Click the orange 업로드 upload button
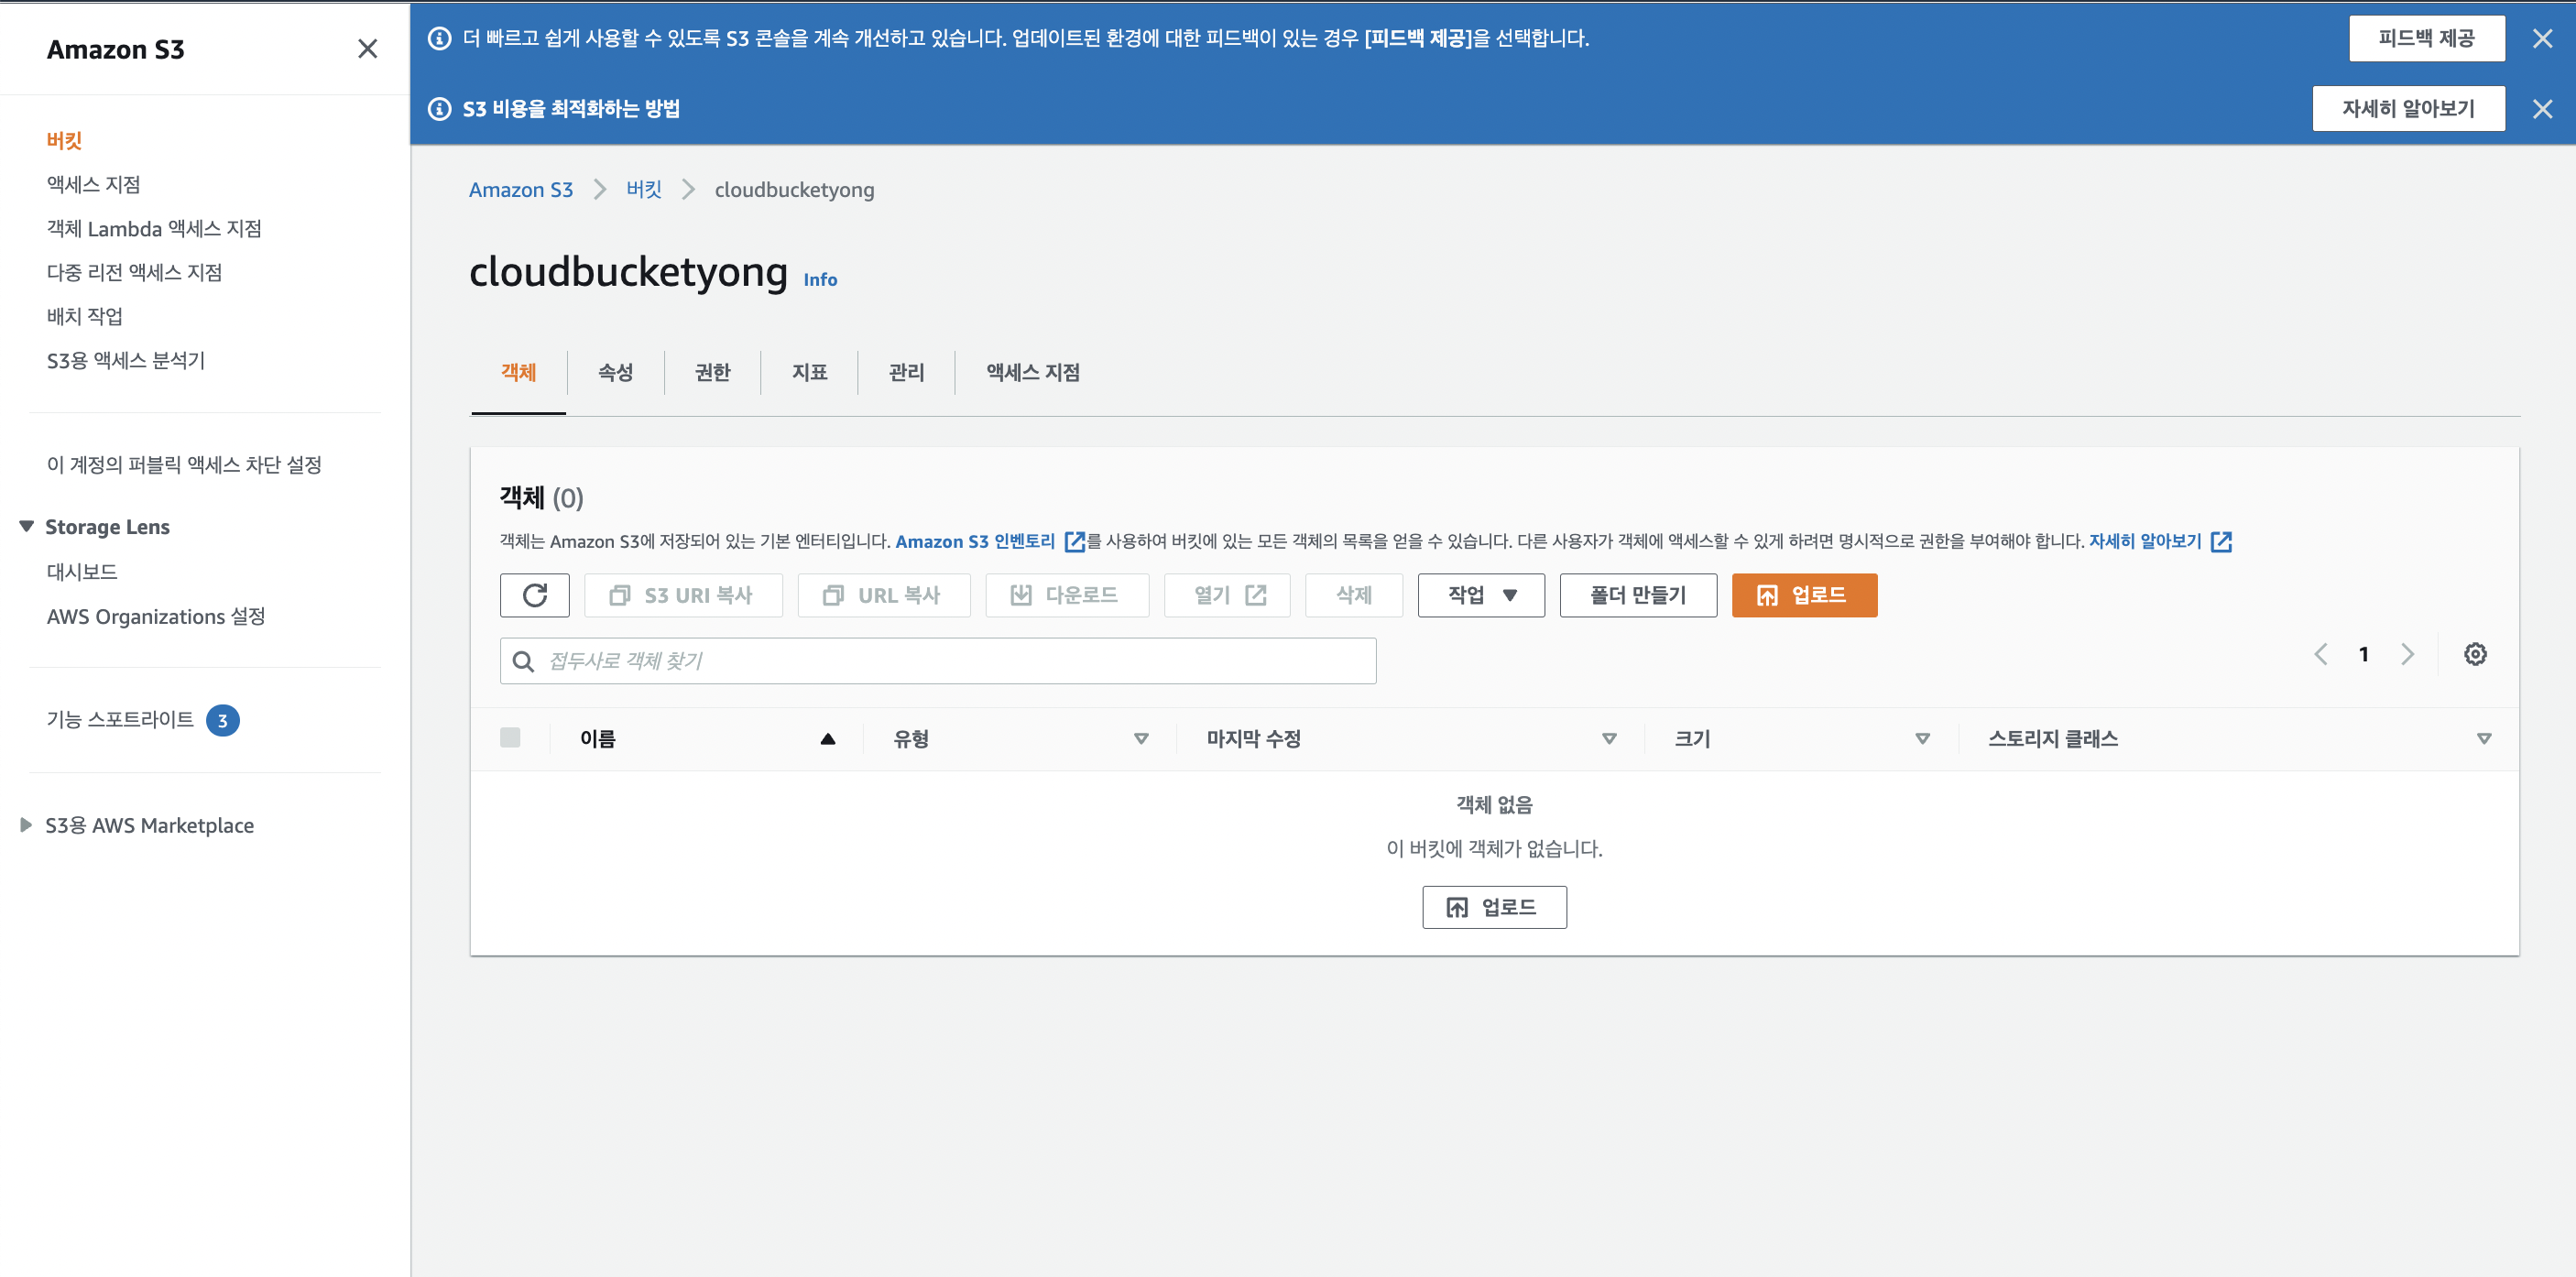Screen dimensions: 2576x1277 1803,595
